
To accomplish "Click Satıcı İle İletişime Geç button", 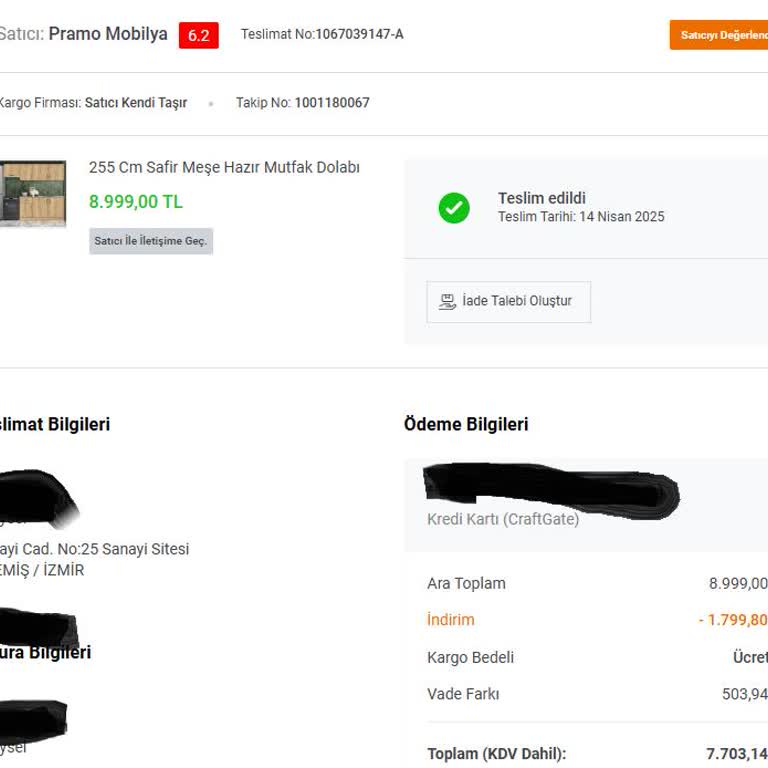I will [x=151, y=241].
